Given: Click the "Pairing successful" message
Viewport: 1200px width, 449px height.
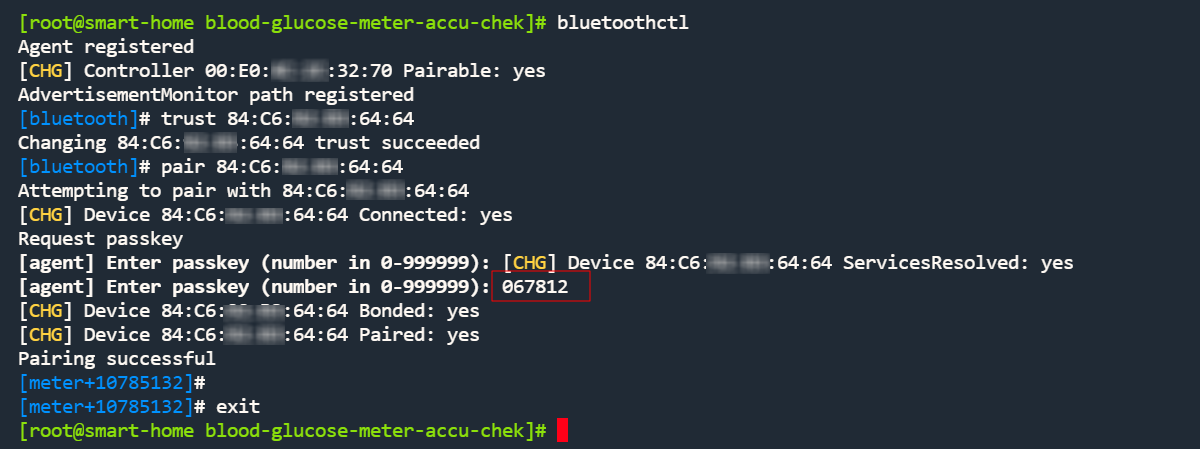Looking at the screenshot, I should click(116, 359).
